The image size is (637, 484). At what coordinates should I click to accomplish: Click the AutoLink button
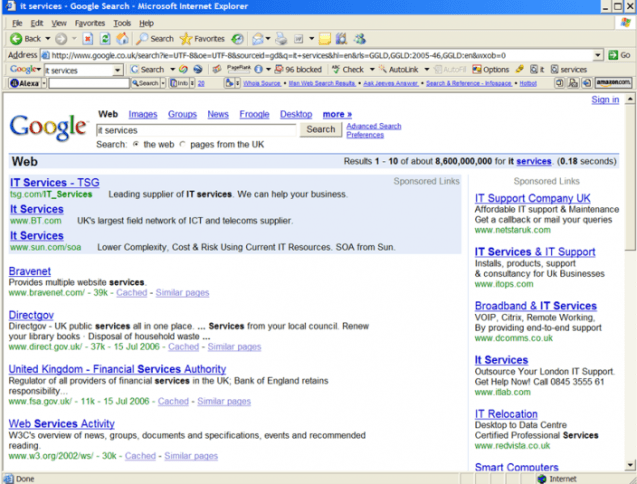tap(399, 69)
